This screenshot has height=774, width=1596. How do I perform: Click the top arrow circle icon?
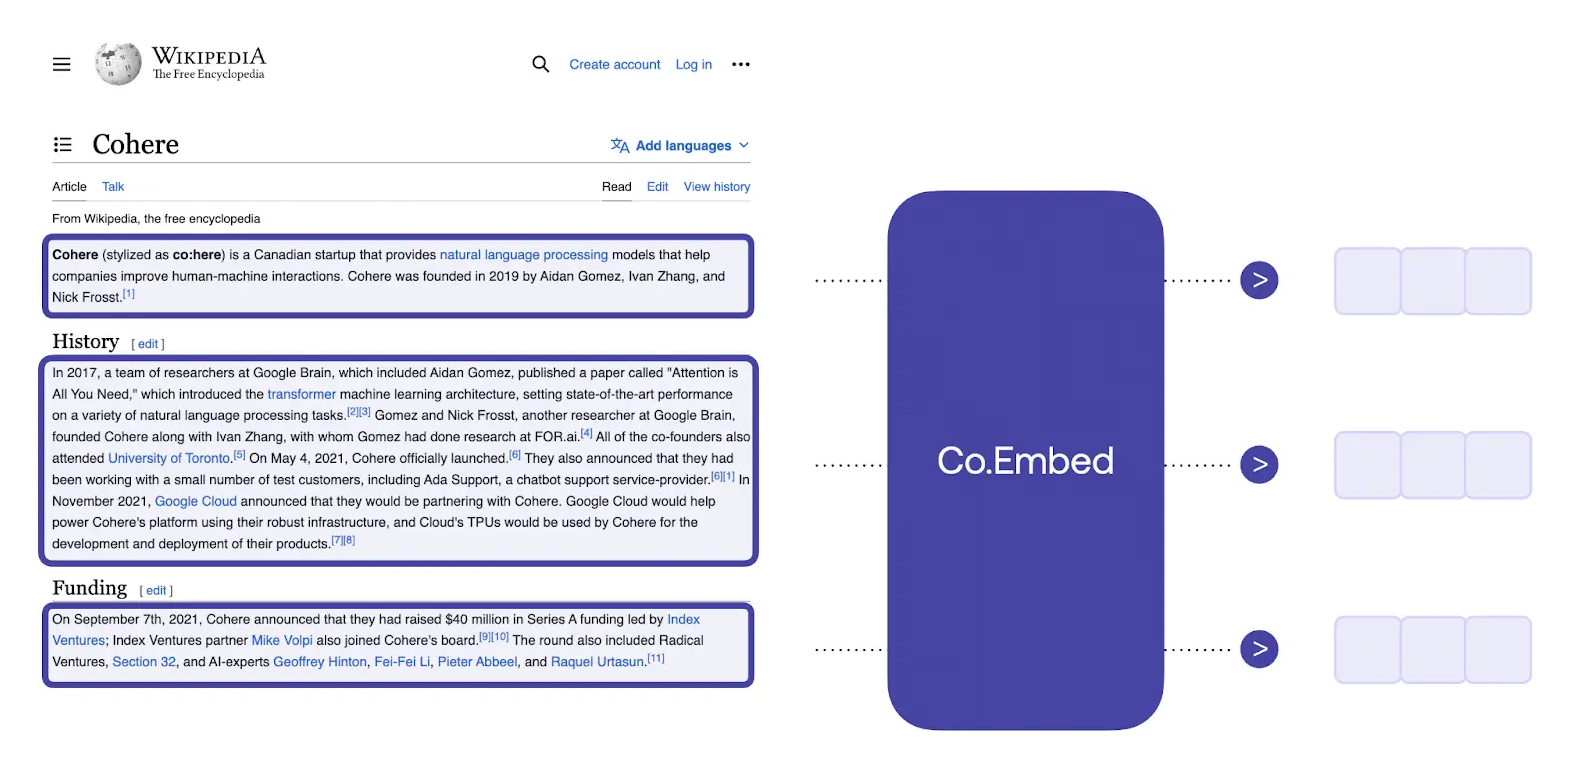pyautogui.click(x=1259, y=280)
